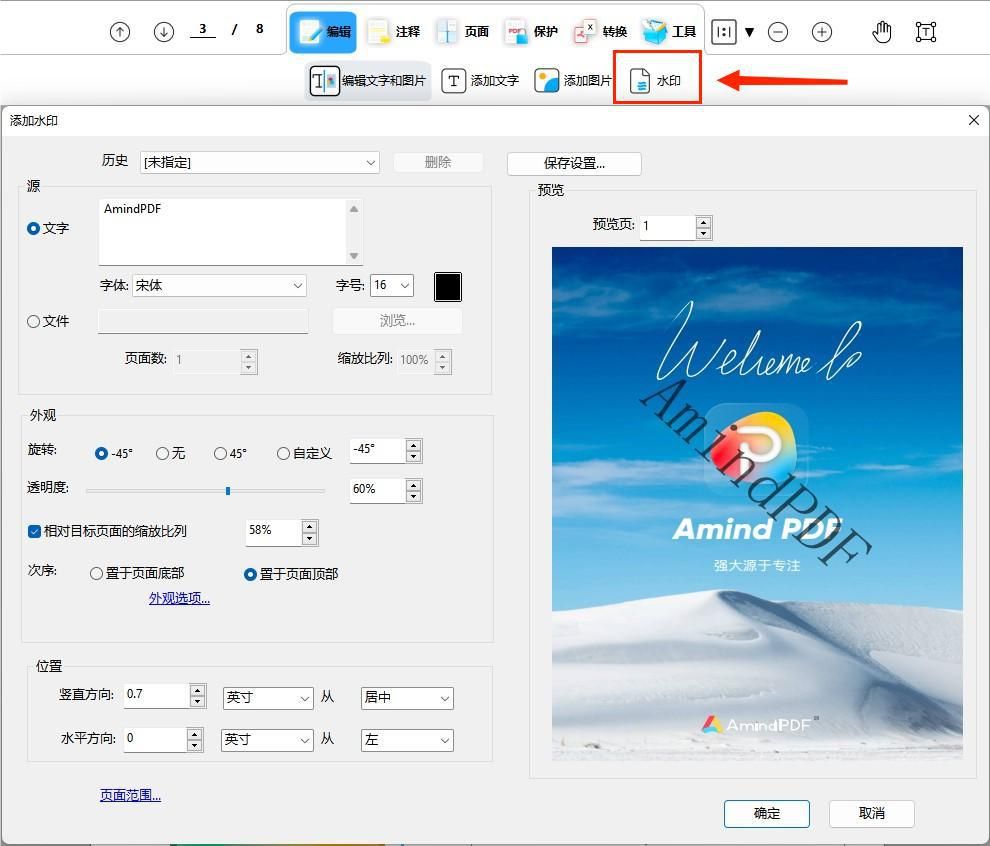990x846 pixels.
Task: Select -45° rotation radio button
Action: 101,453
